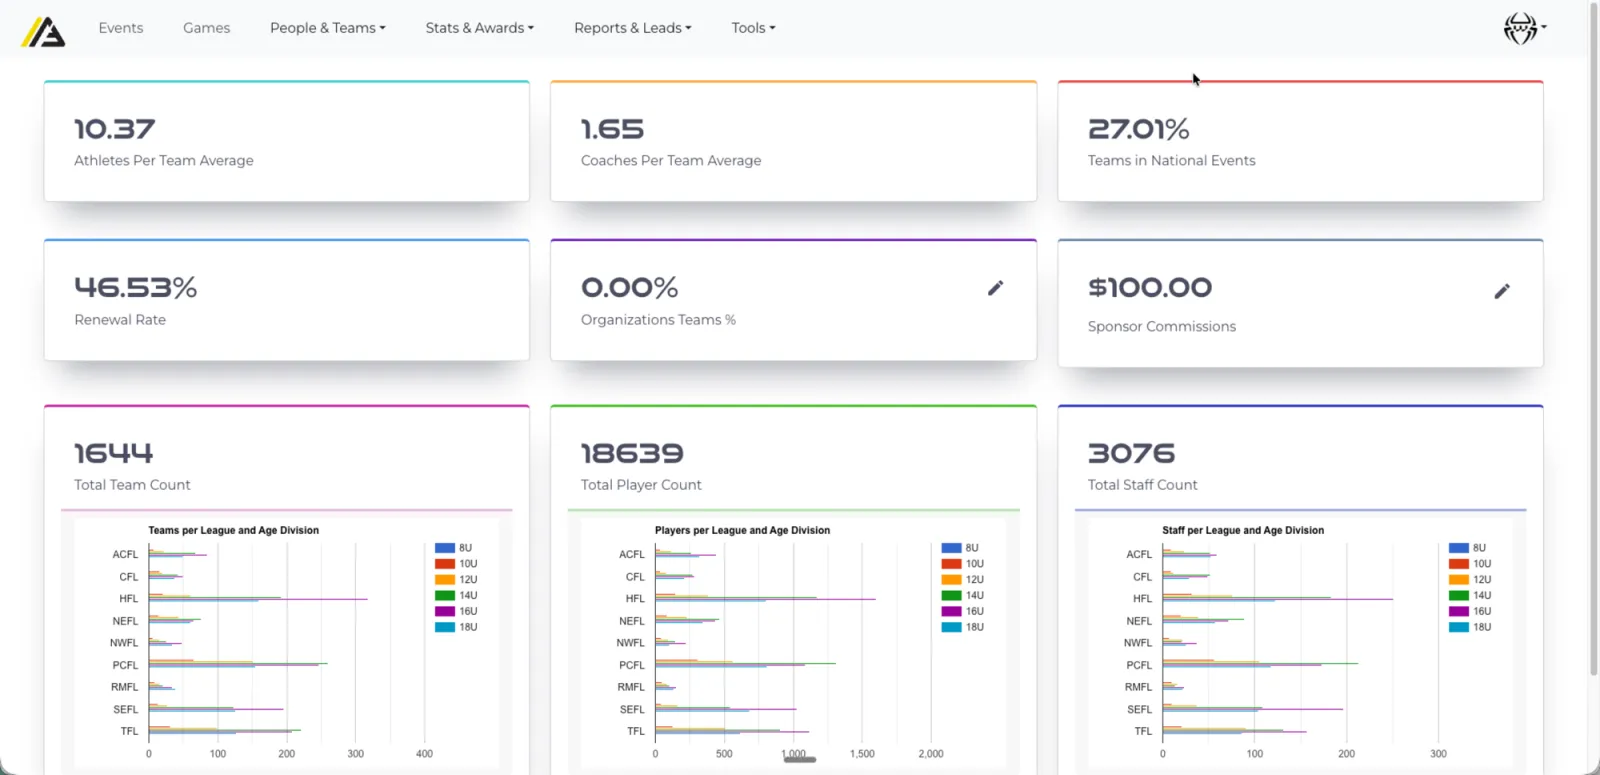Click the page vertical scrollbar
Image resolution: width=1600 pixels, height=775 pixels.
click(1594, 340)
